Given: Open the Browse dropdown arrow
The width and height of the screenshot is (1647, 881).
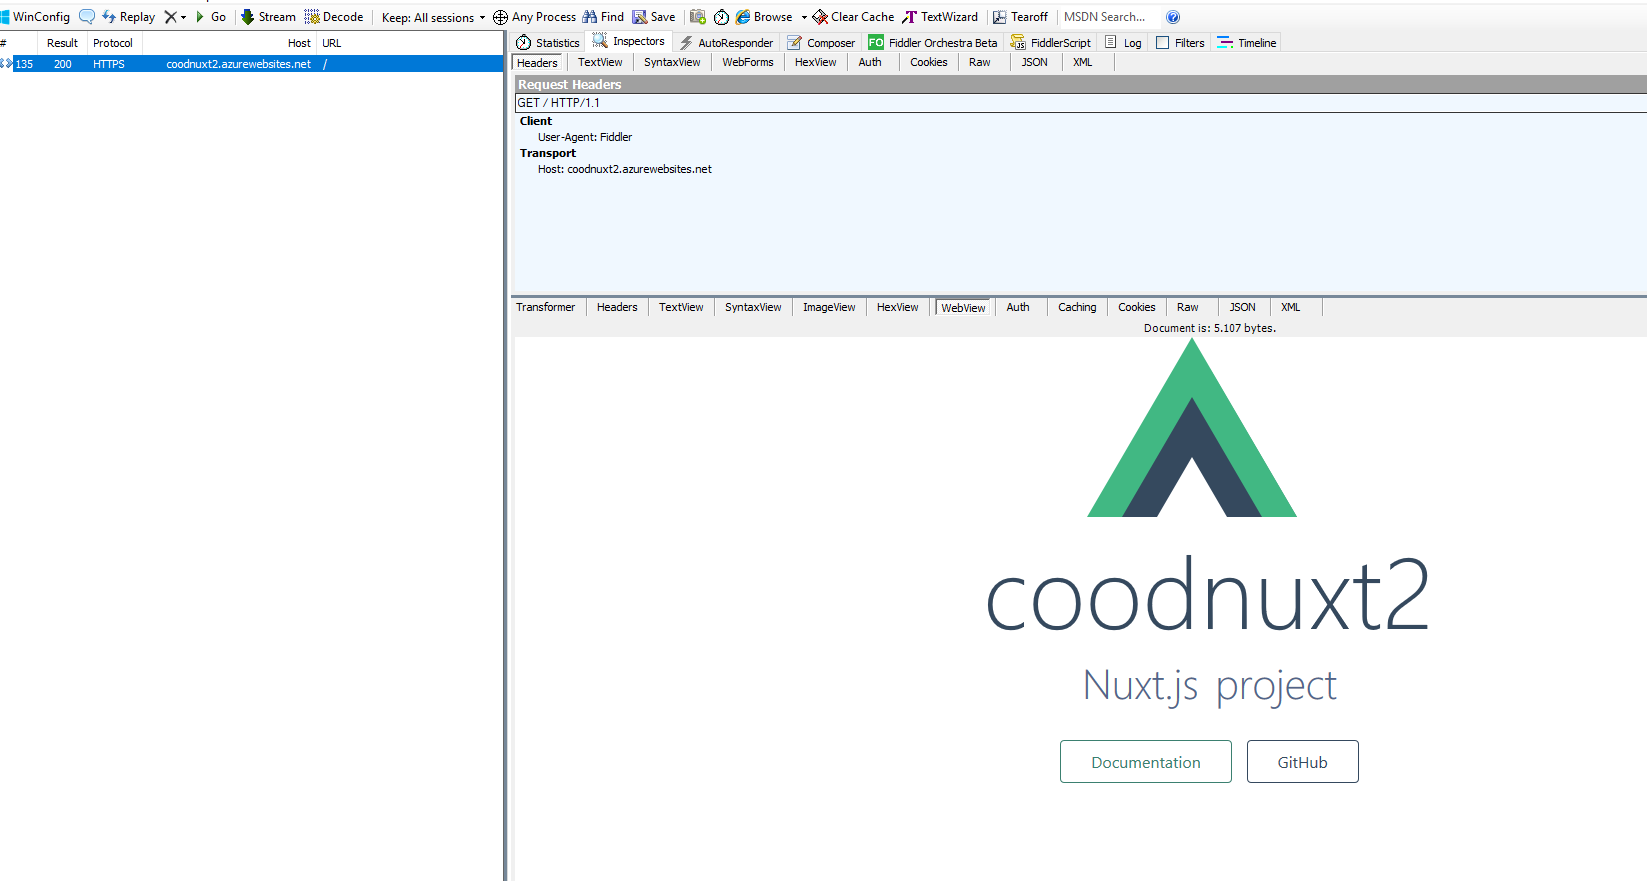Looking at the screenshot, I should pos(804,17).
